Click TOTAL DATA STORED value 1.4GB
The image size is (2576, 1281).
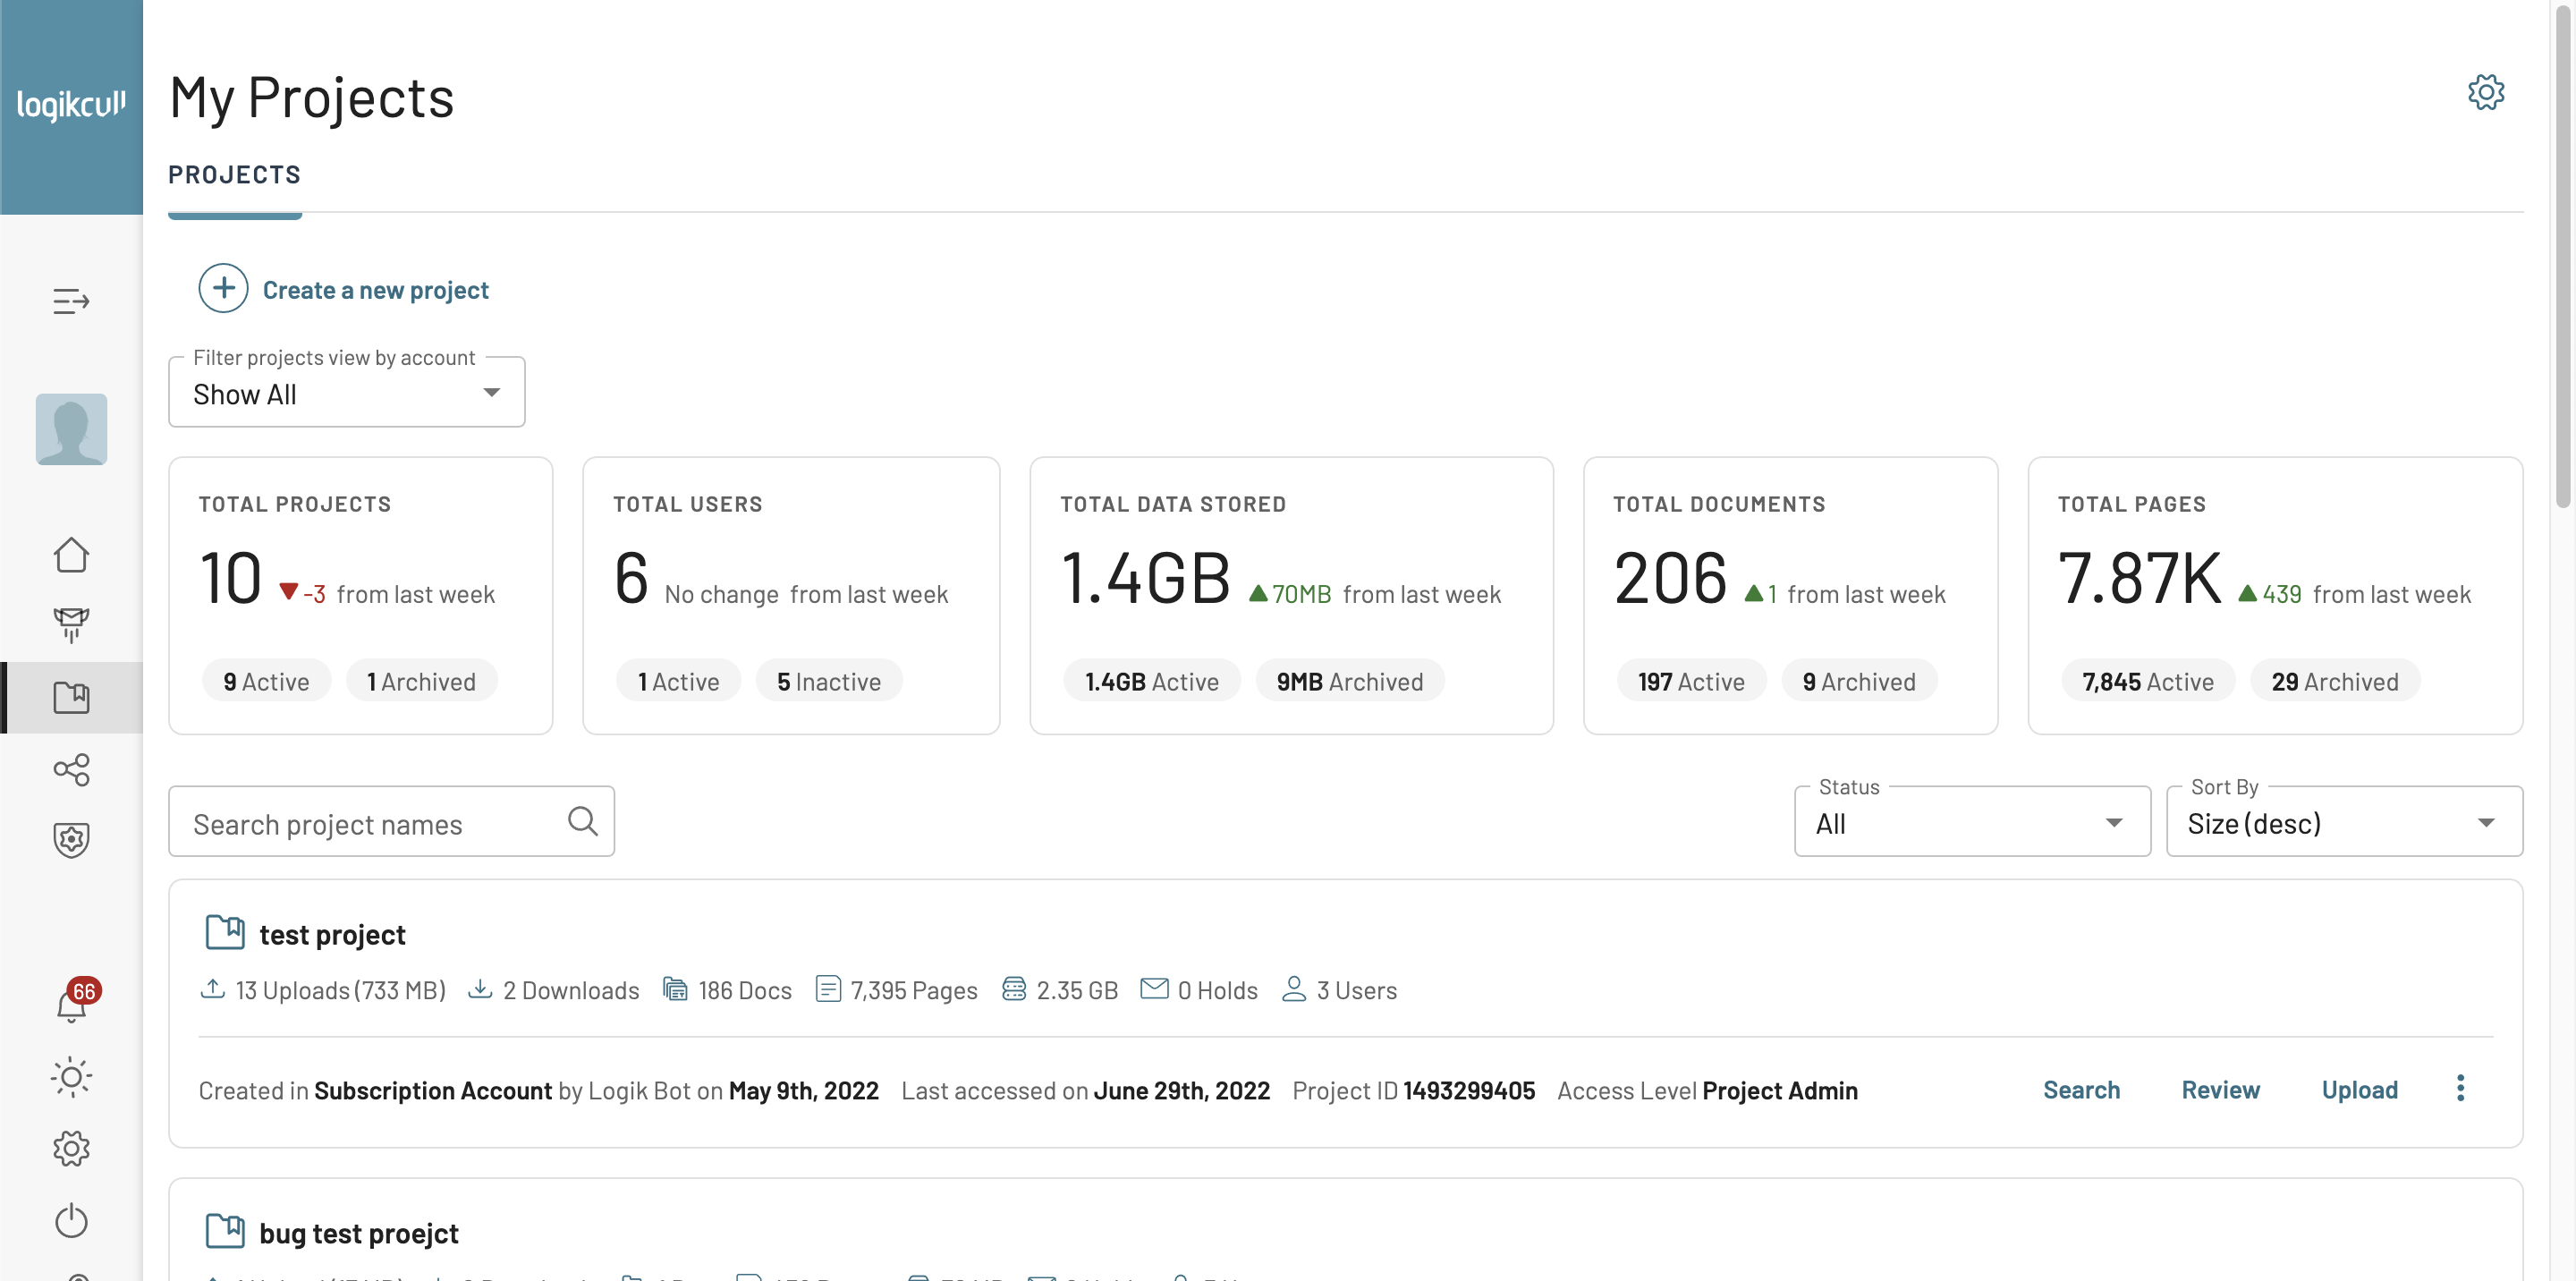click(x=1146, y=578)
